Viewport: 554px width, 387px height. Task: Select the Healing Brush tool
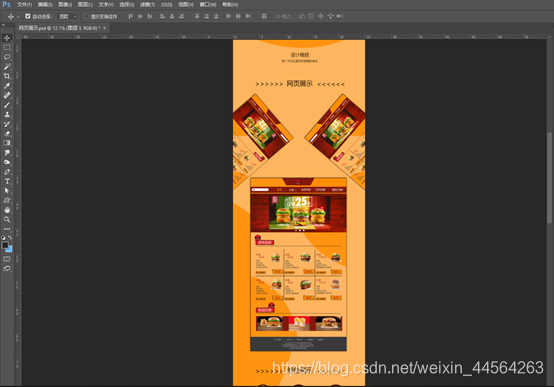coord(7,95)
